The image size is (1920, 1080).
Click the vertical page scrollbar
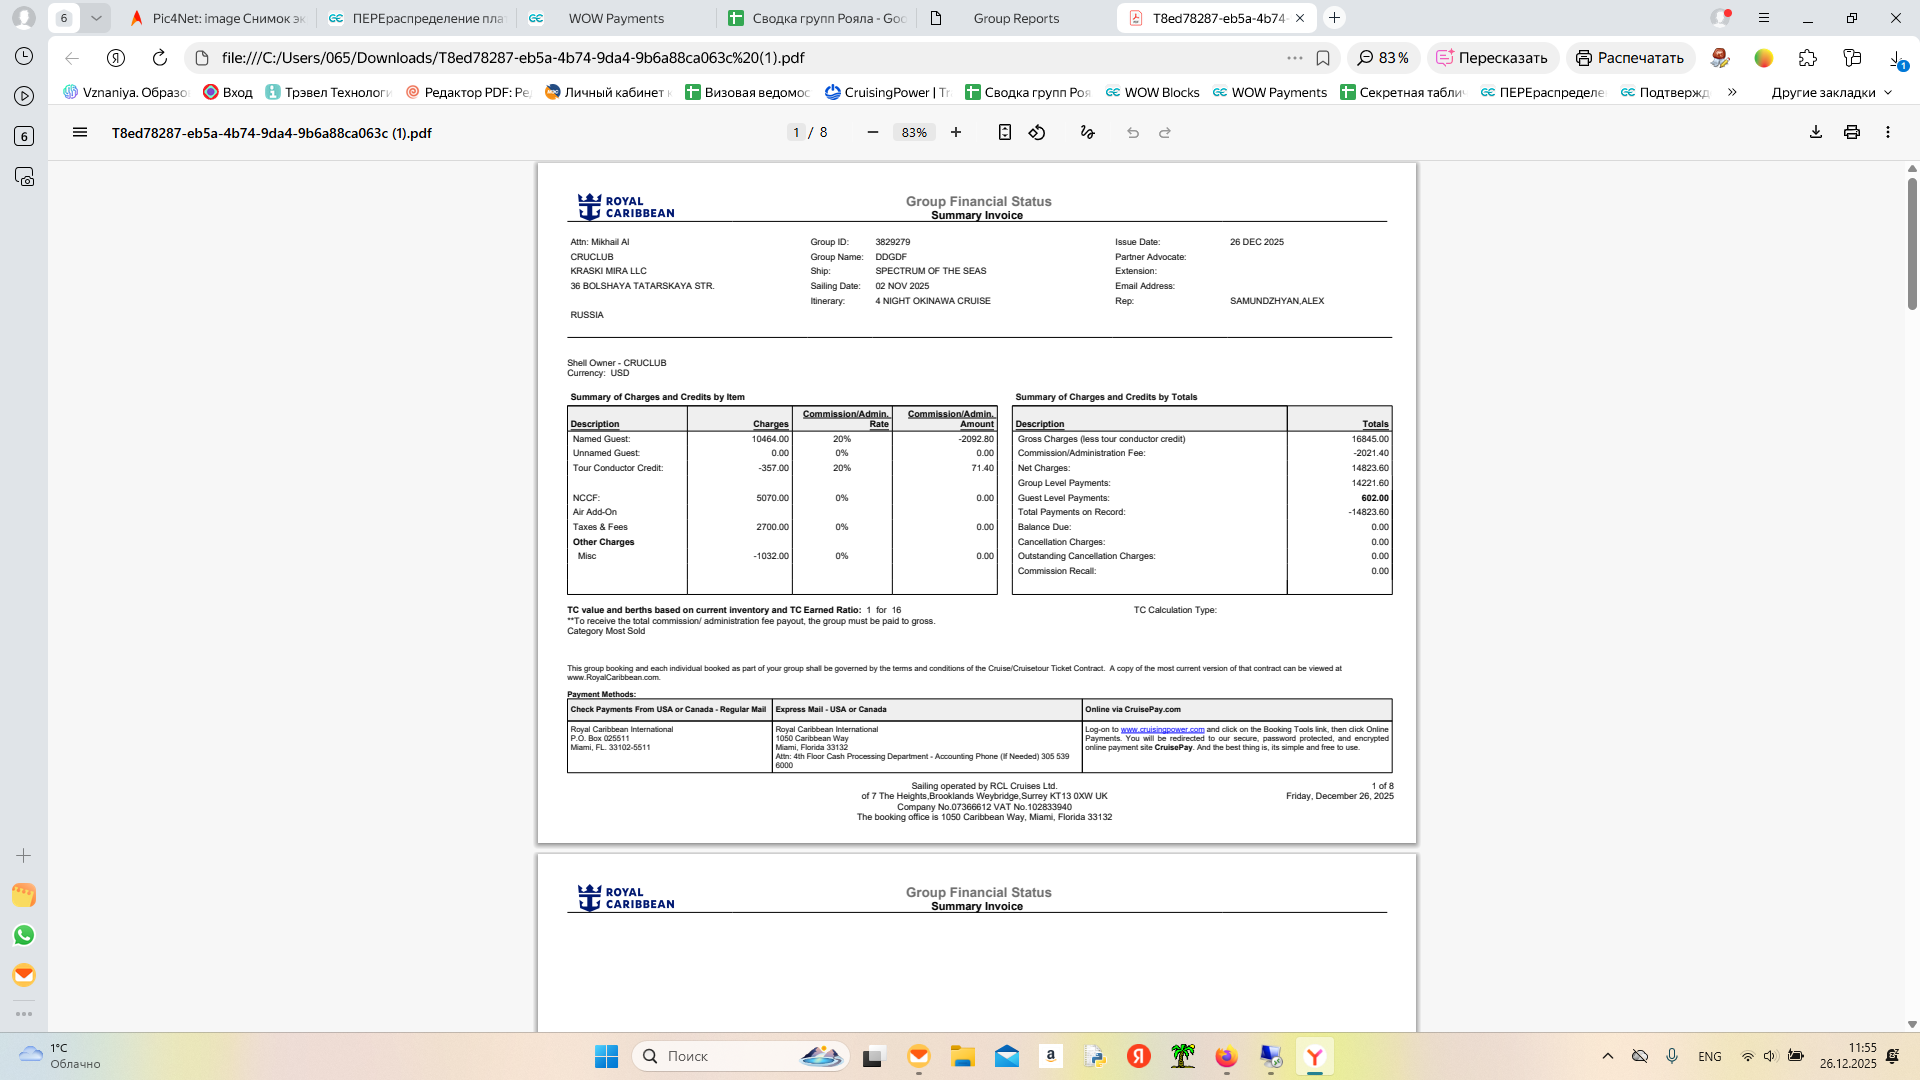[1912, 245]
